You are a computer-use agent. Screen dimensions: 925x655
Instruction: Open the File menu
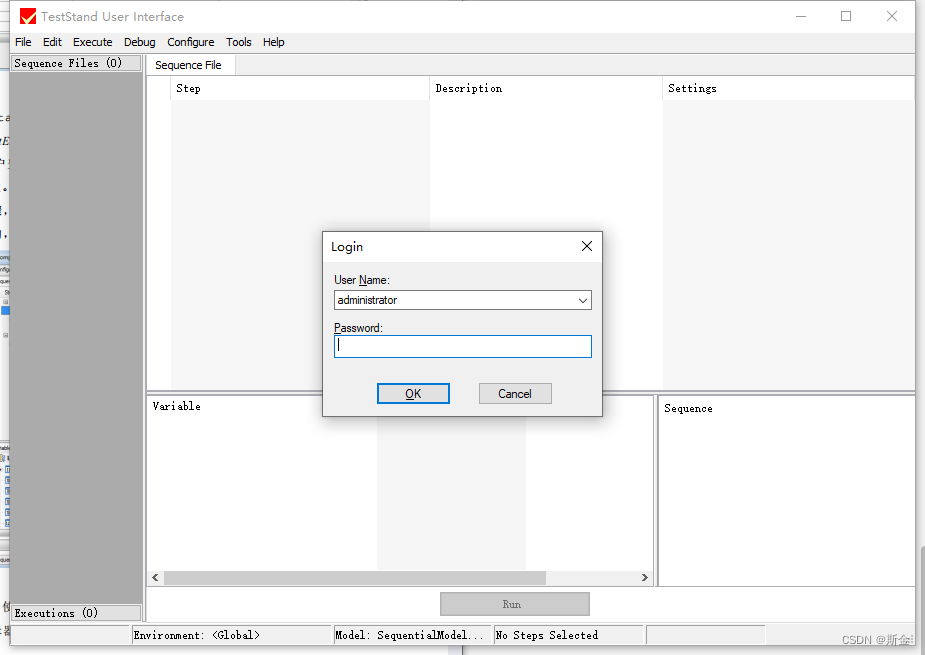[23, 42]
